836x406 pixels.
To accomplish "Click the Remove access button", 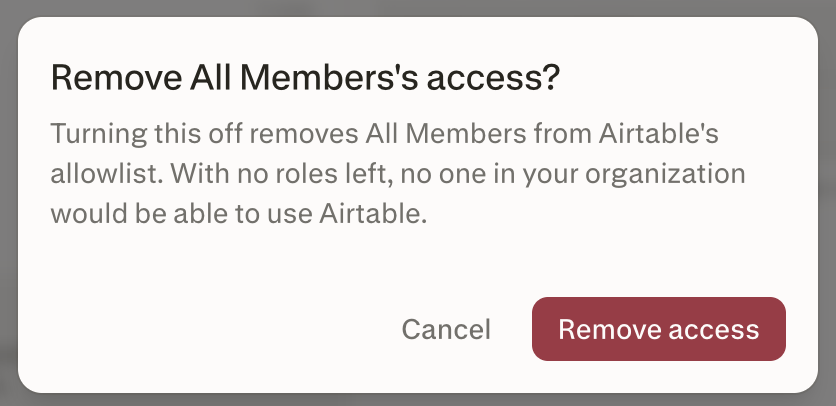I will point(658,329).
